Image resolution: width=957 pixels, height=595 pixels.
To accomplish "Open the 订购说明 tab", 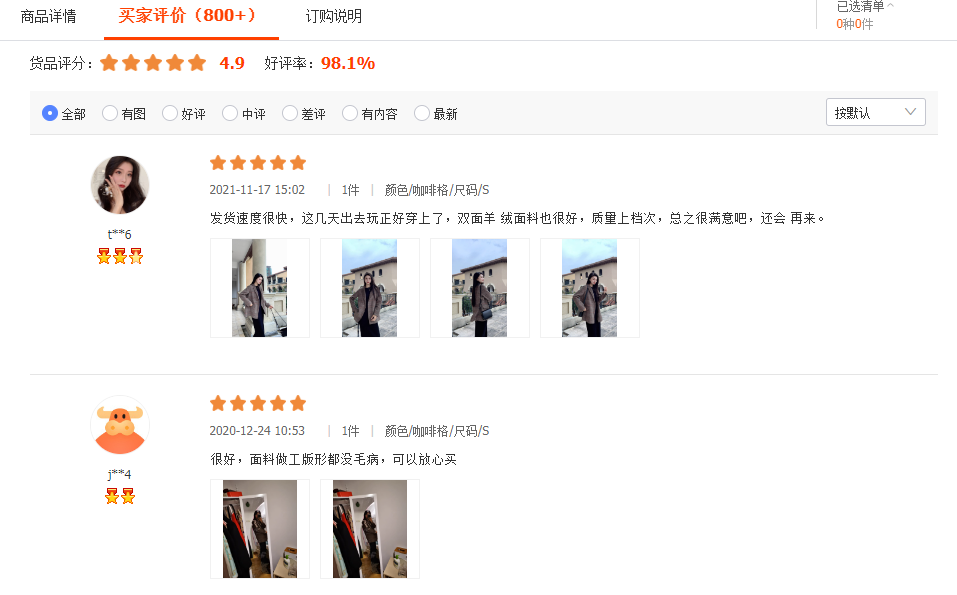I will click(335, 17).
